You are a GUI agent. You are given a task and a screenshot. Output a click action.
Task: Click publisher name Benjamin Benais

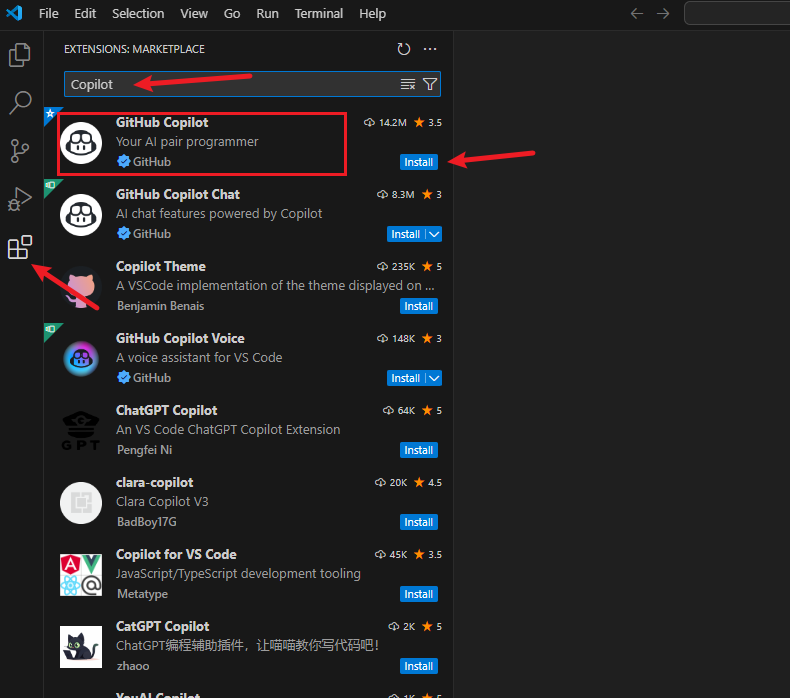point(160,306)
